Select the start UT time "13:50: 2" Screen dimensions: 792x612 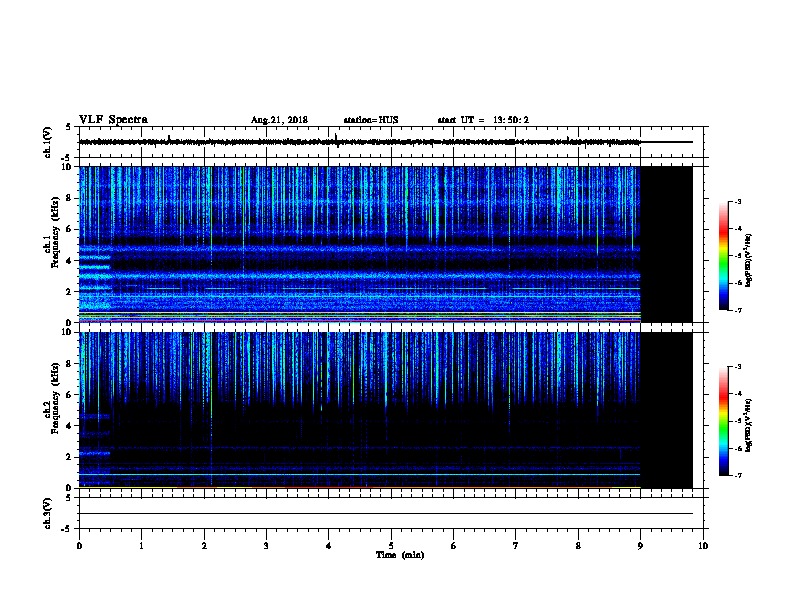pos(511,120)
